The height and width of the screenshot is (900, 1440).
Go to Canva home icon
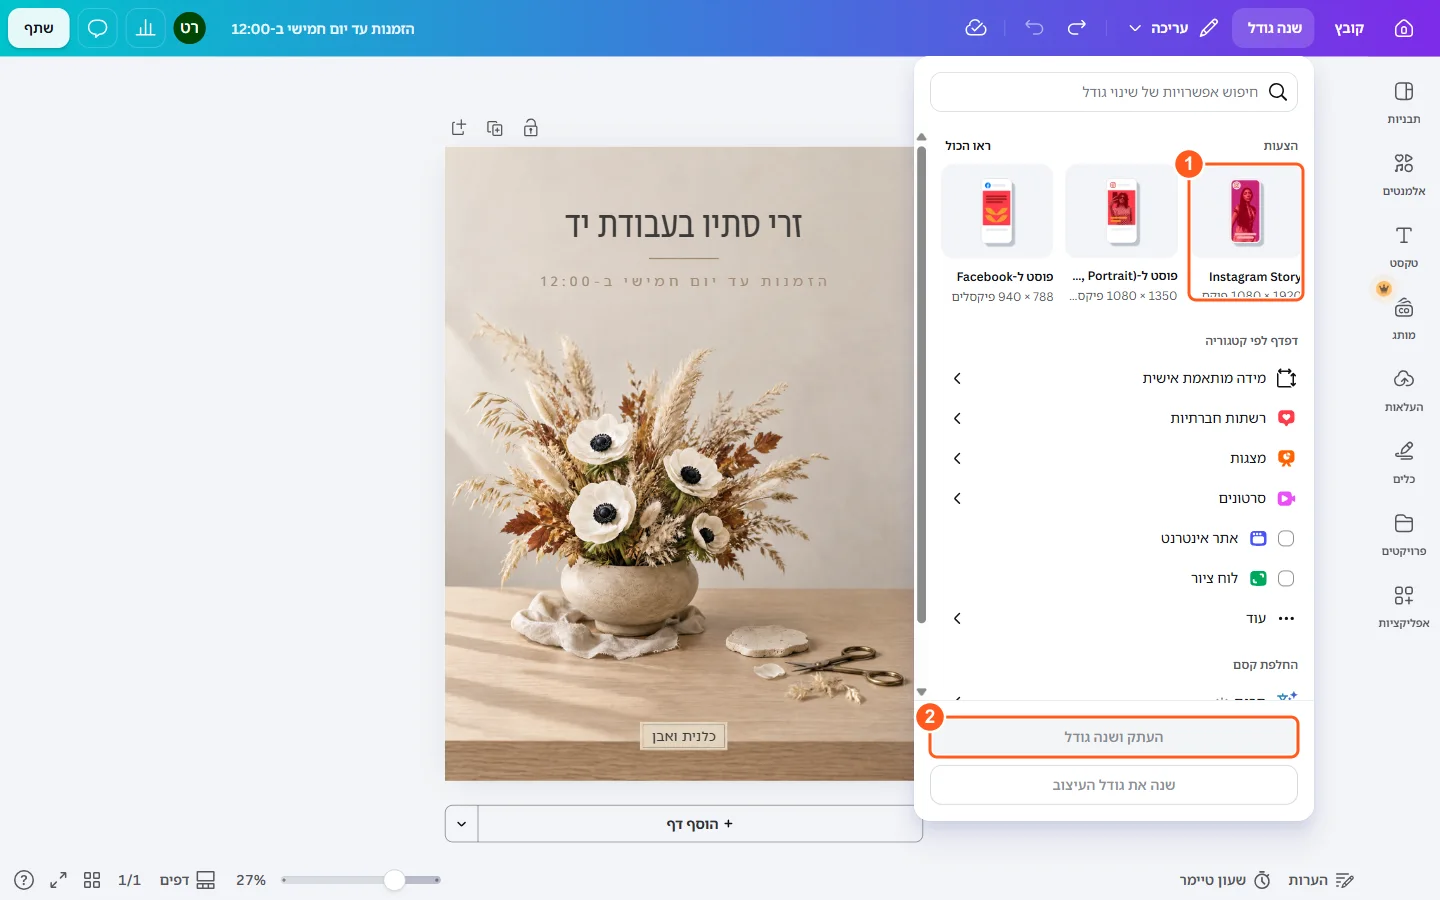(1404, 28)
